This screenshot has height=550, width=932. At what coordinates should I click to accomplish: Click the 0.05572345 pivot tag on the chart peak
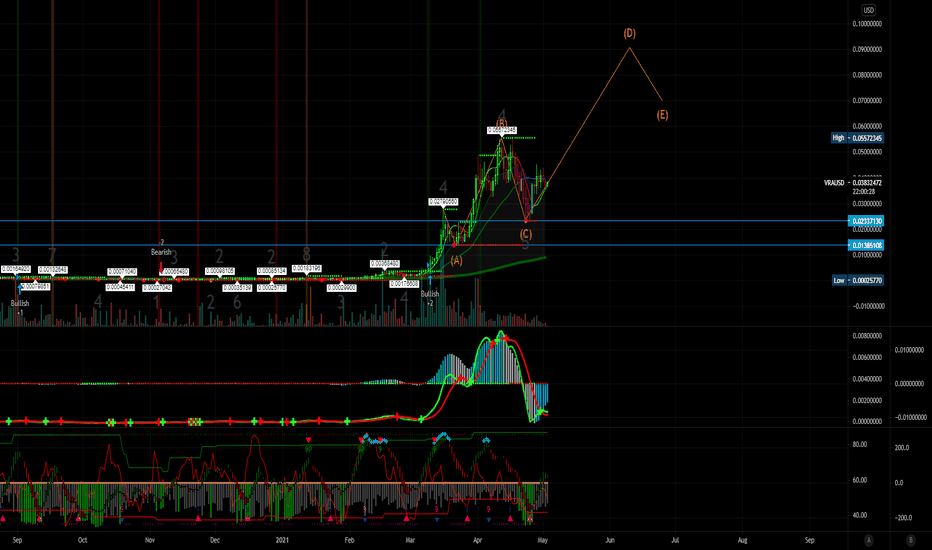coord(502,130)
